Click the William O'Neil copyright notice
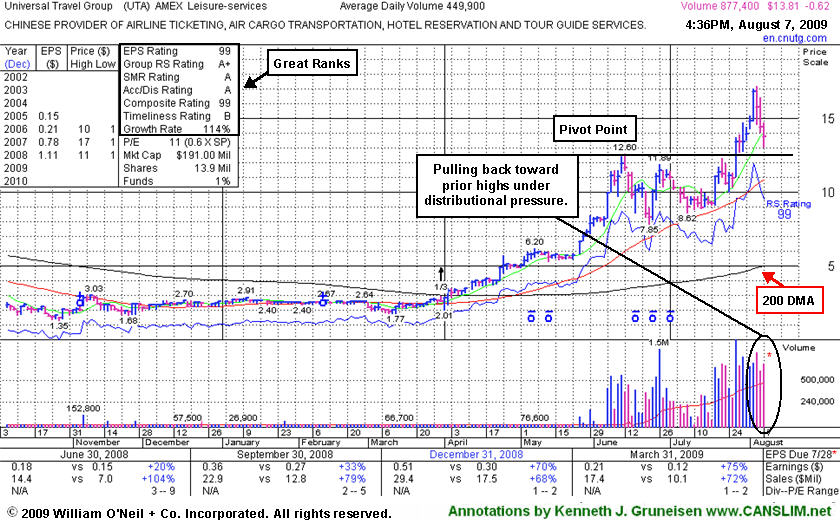 199,513
